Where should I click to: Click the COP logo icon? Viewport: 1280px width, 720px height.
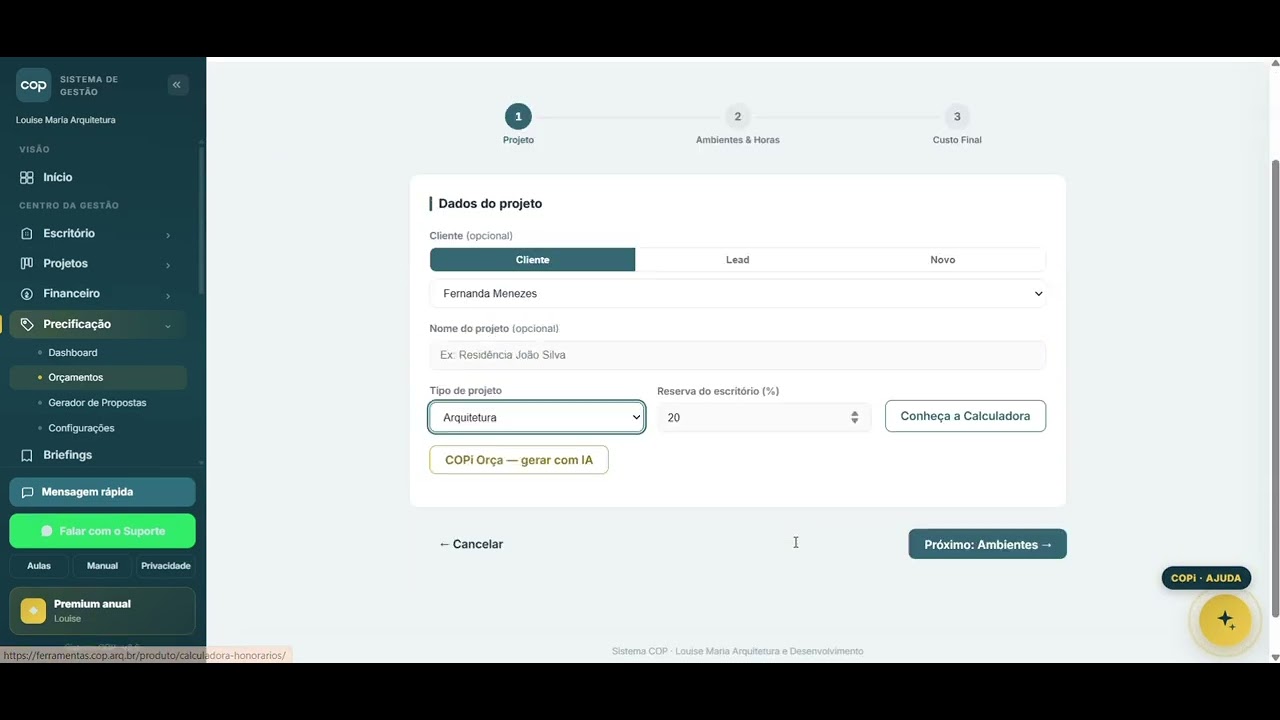click(33, 85)
